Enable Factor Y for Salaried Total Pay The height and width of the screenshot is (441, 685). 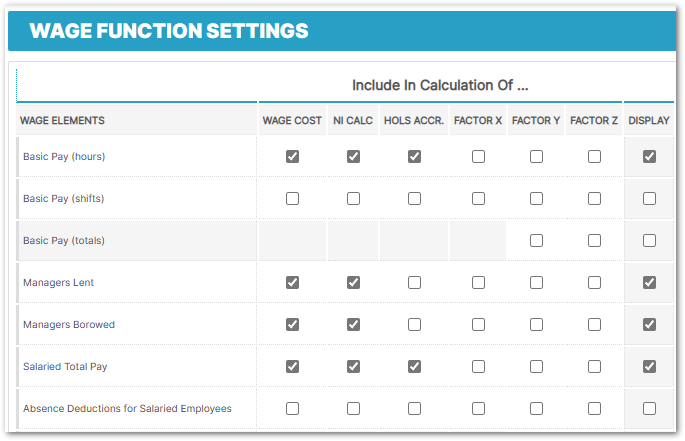point(536,367)
